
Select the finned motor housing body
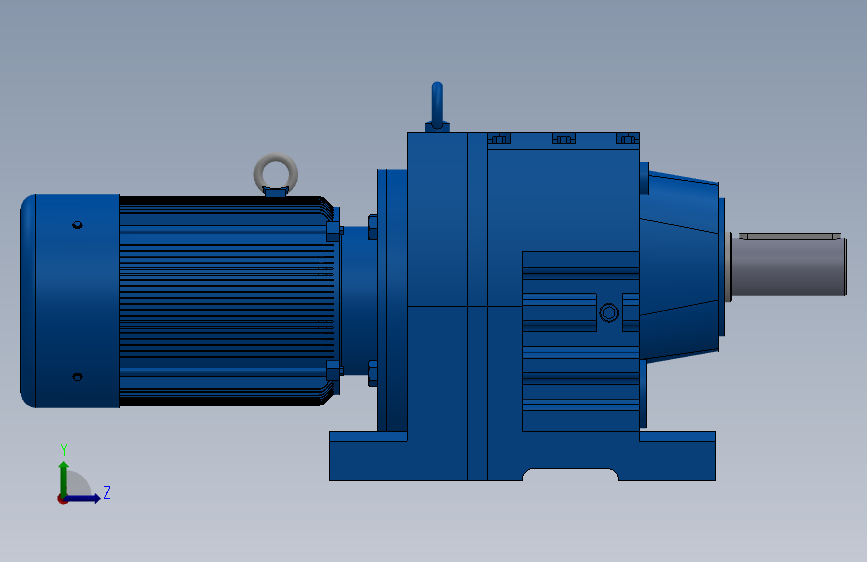pyautogui.click(x=227, y=301)
